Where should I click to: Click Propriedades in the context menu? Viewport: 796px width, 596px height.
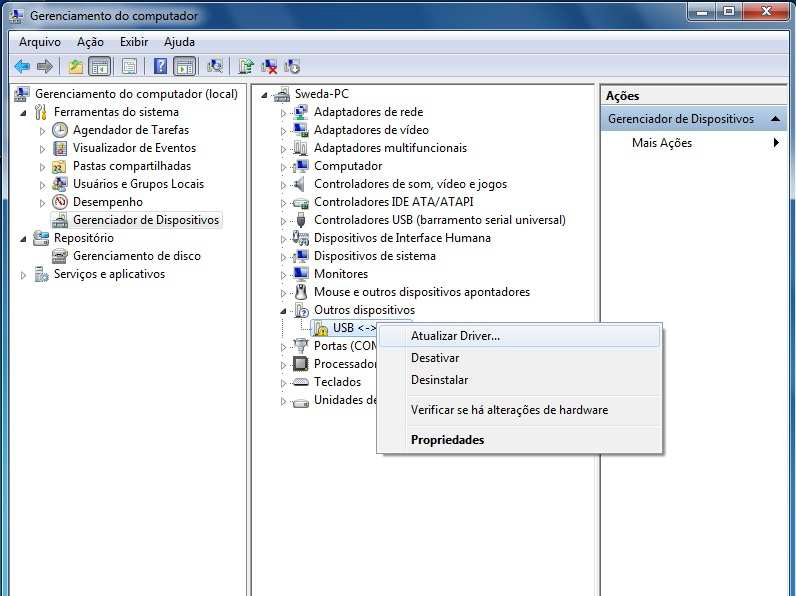pyautogui.click(x=447, y=440)
